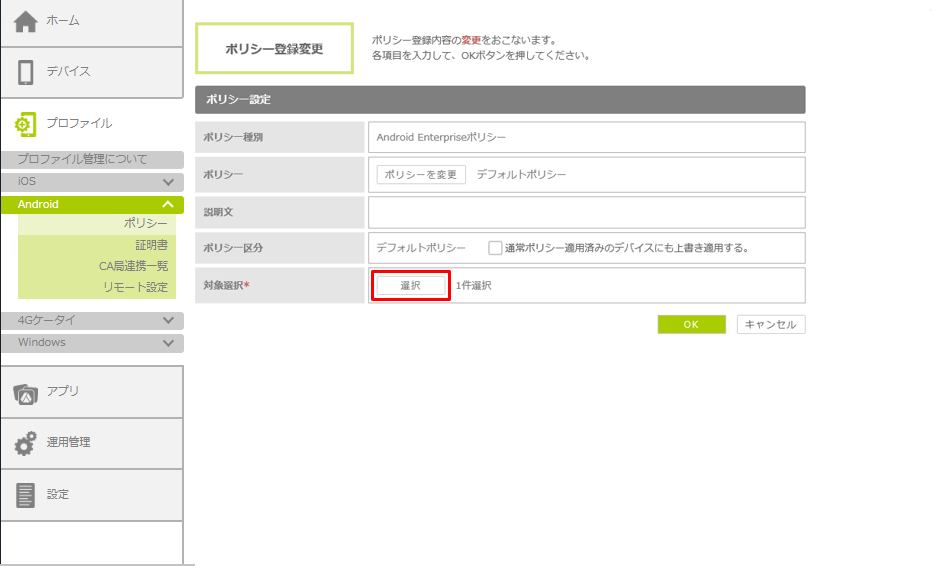The height and width of the screenshot is (566, 933).
Task: Click the キャンセル button
Action: click(771, 325)
